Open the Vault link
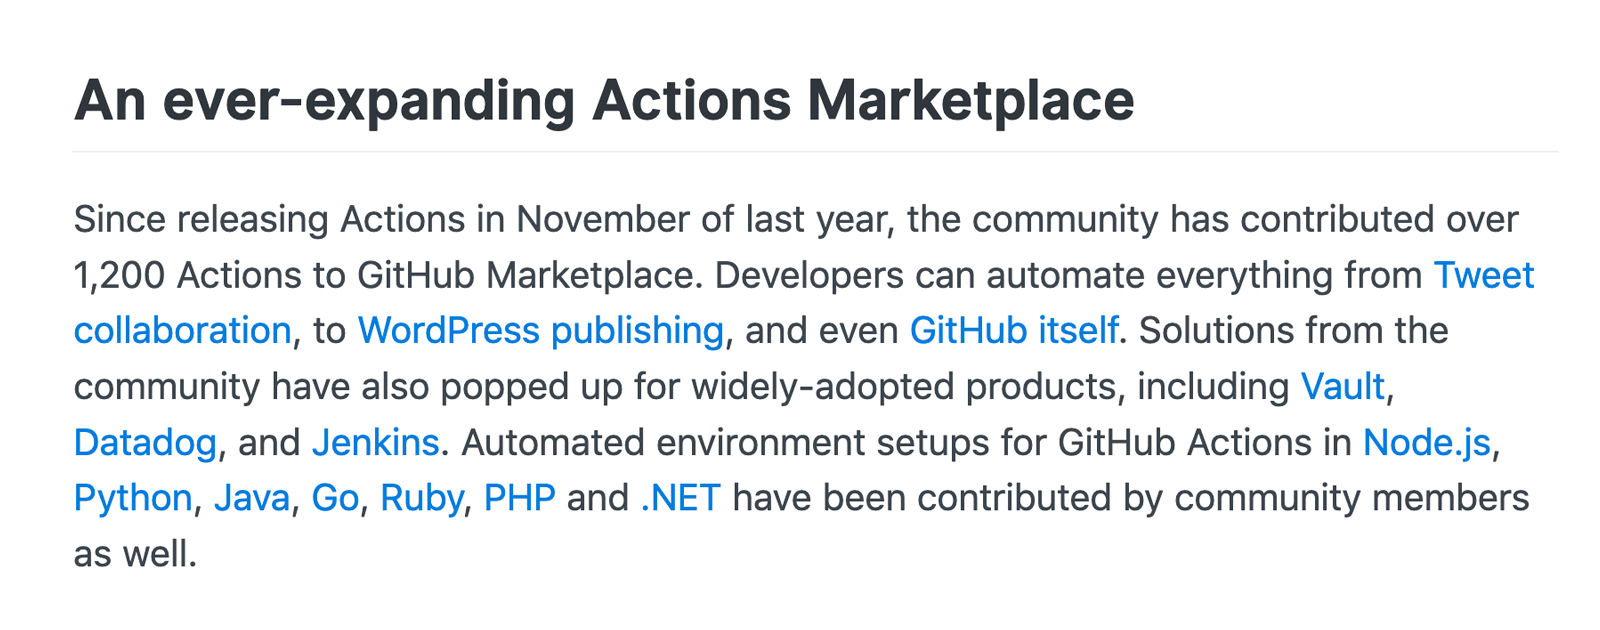 click(x=1342, y=387)
